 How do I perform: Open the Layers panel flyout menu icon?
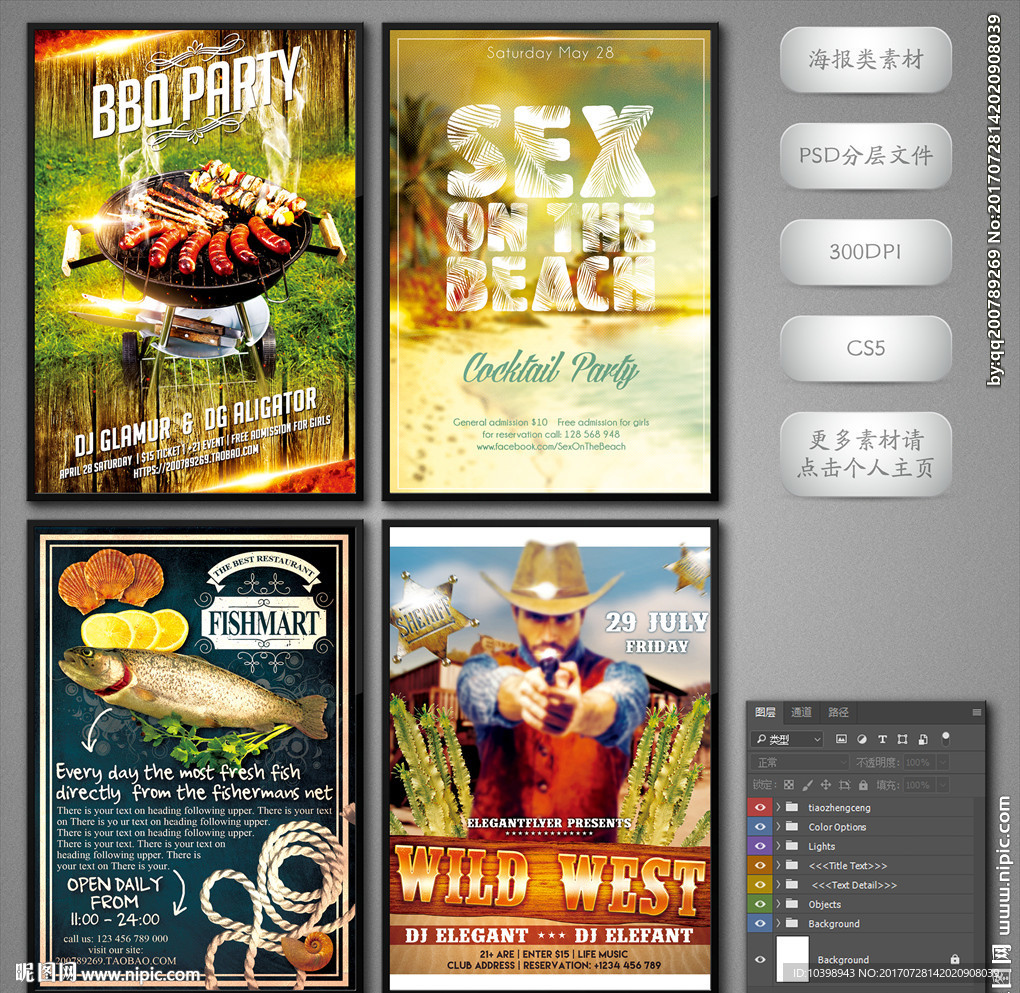976,713
